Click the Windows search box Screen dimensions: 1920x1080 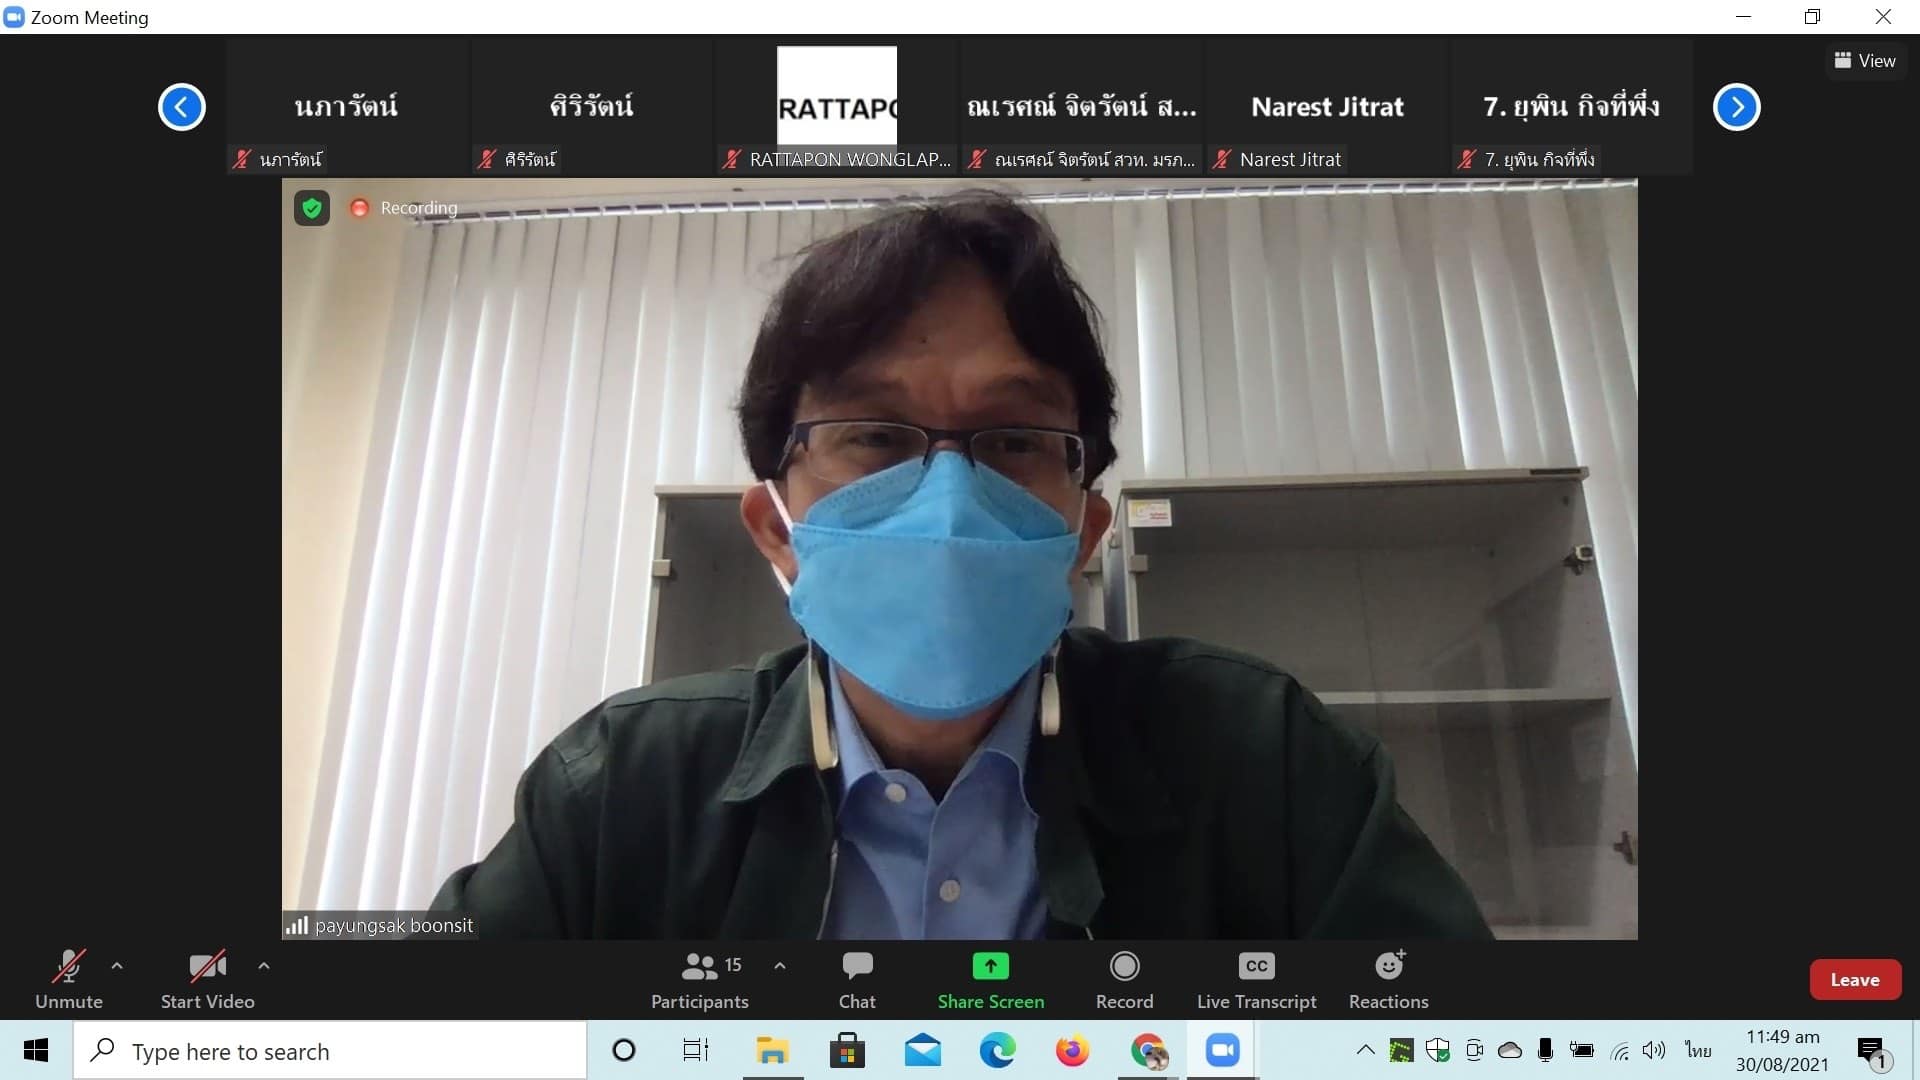click(330, 1051)
